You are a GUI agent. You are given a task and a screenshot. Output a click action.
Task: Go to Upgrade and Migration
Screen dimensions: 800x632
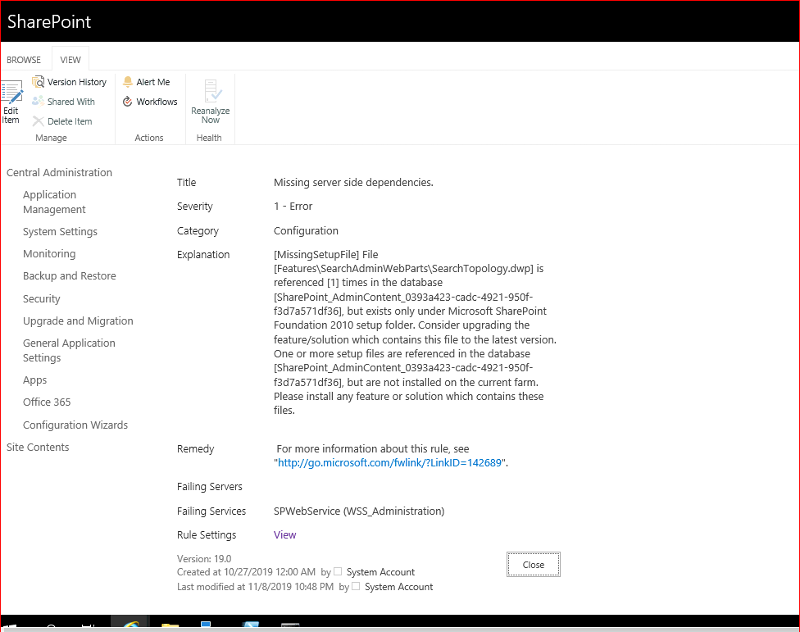click(78, 320)
